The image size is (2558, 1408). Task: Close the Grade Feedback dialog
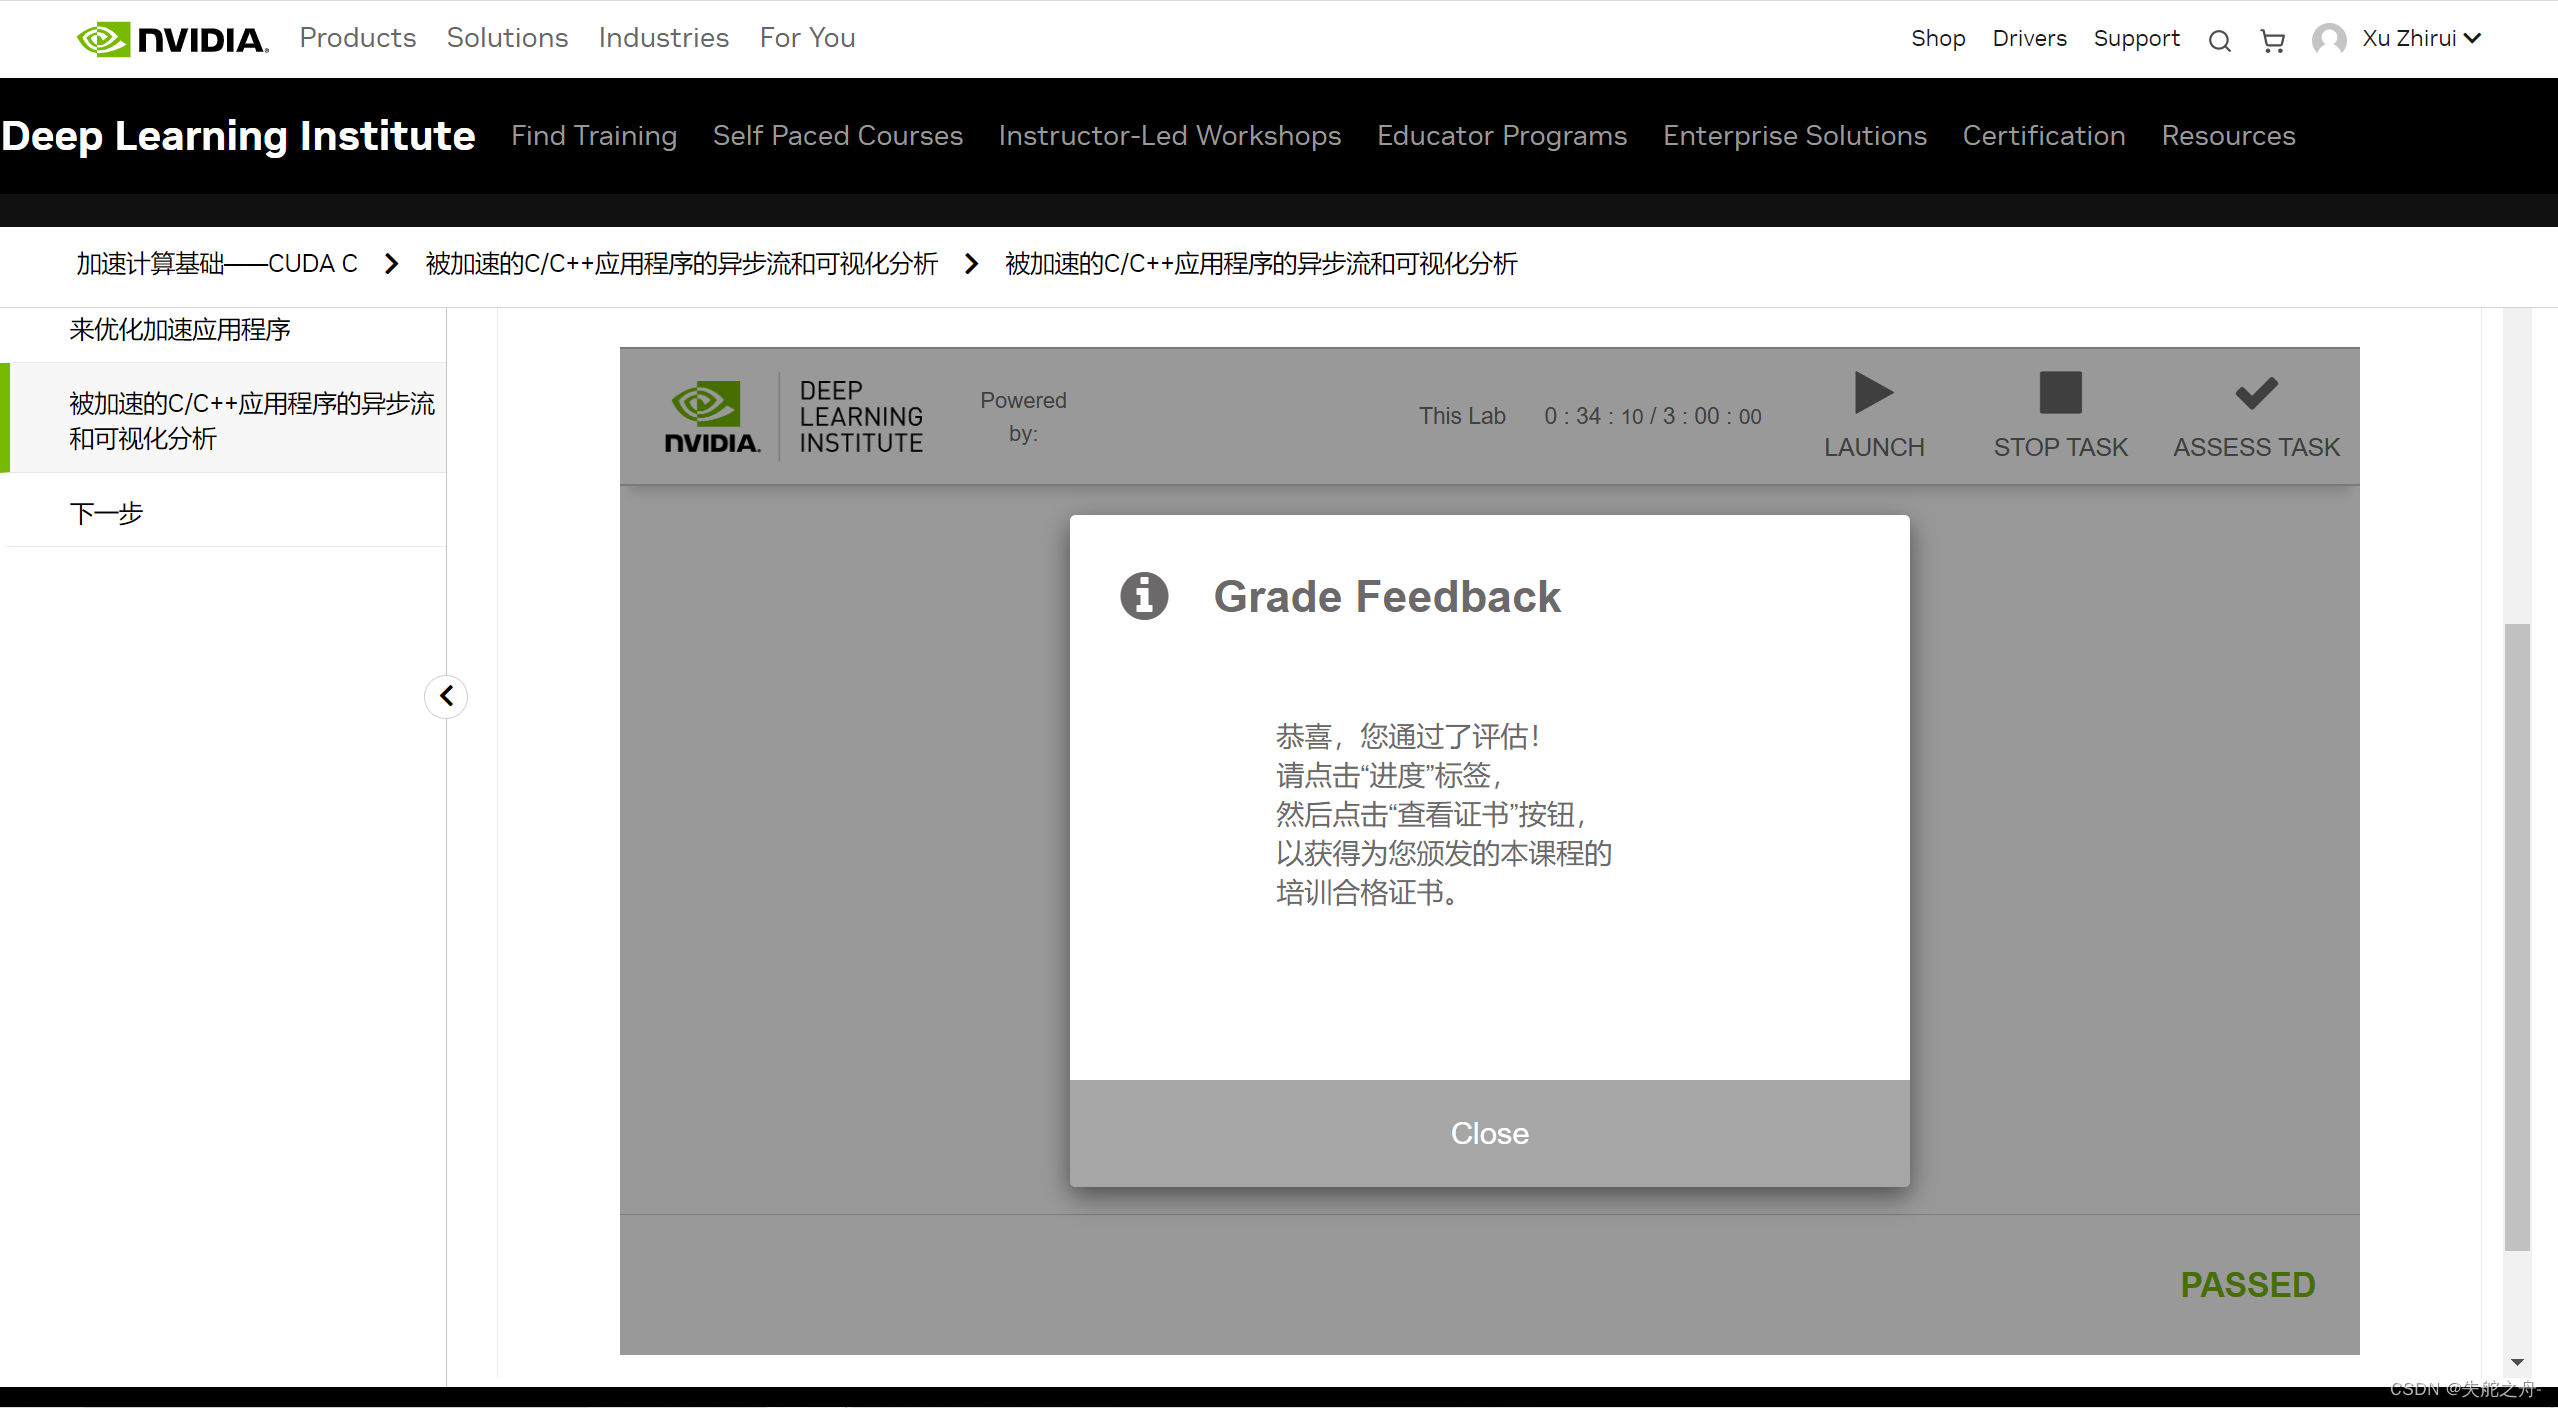click(x=1489, y=1133)
